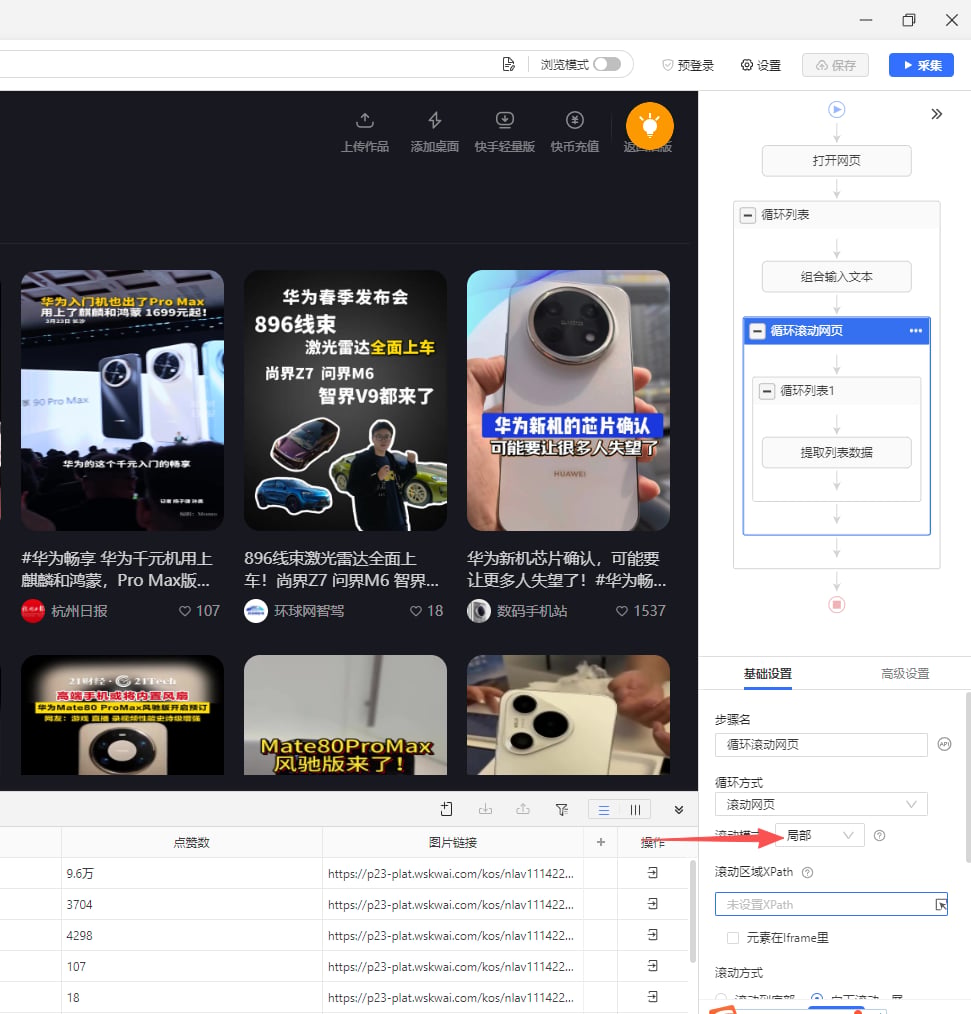Viewport: 971px width, 1014px height.
Task: Switch to vertical column view icon
Action: tap(635, 810)
